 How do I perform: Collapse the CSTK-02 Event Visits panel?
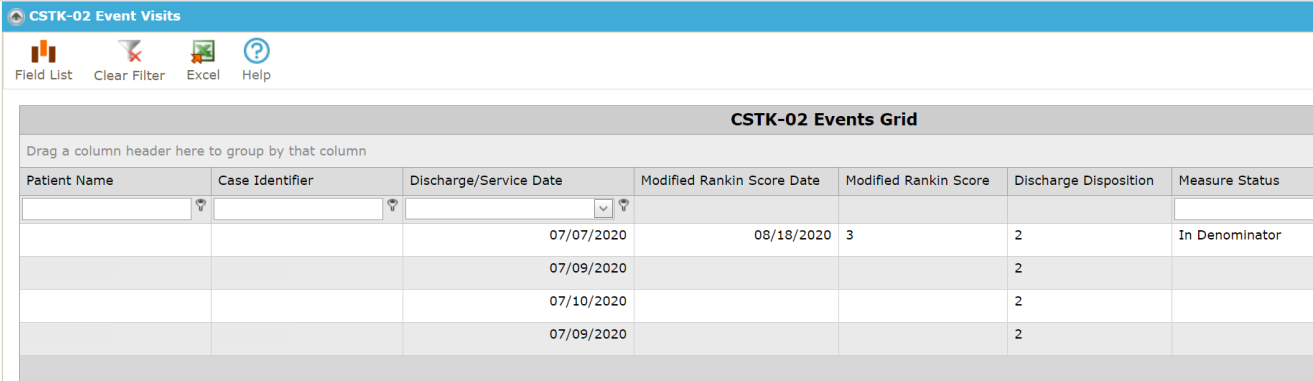16,16
